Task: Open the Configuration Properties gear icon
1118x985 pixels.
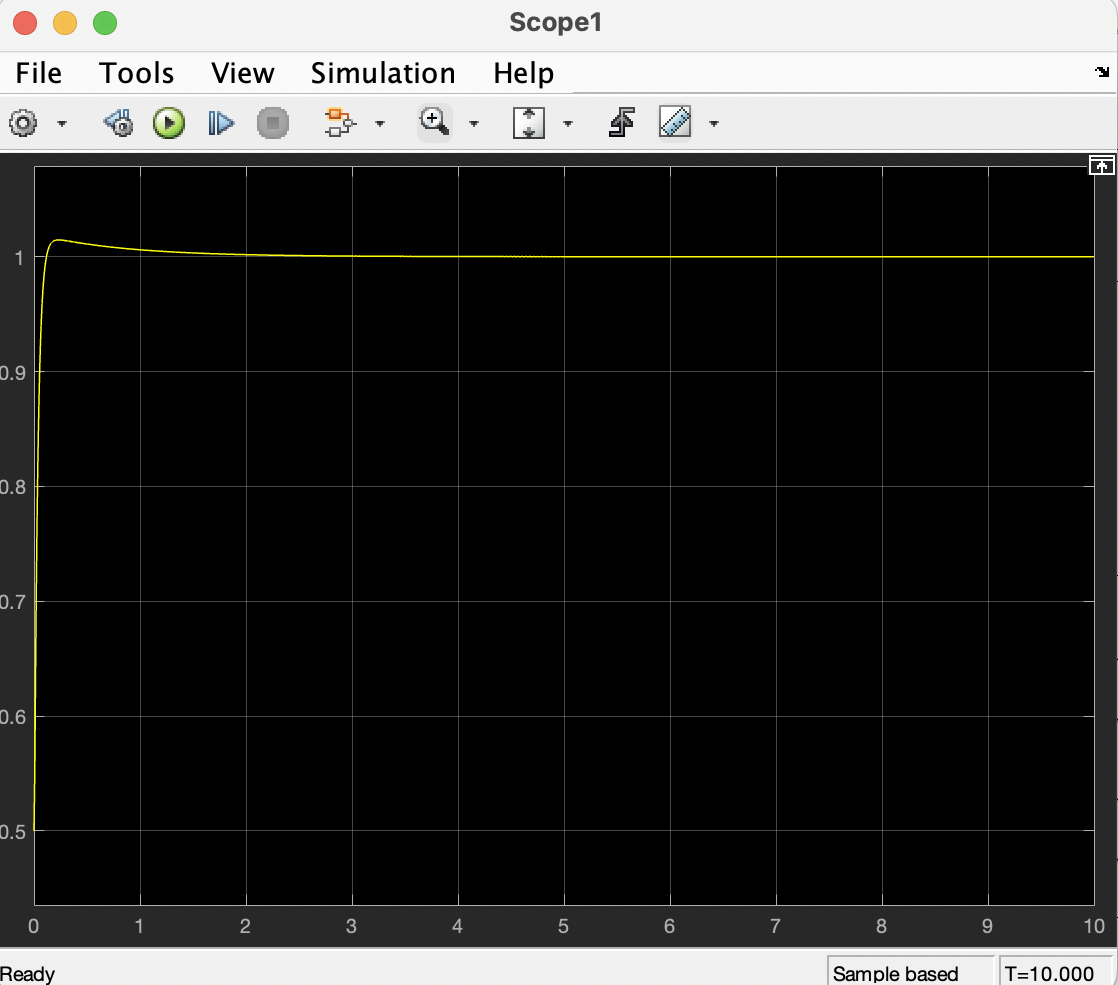Action: point(22,122)
